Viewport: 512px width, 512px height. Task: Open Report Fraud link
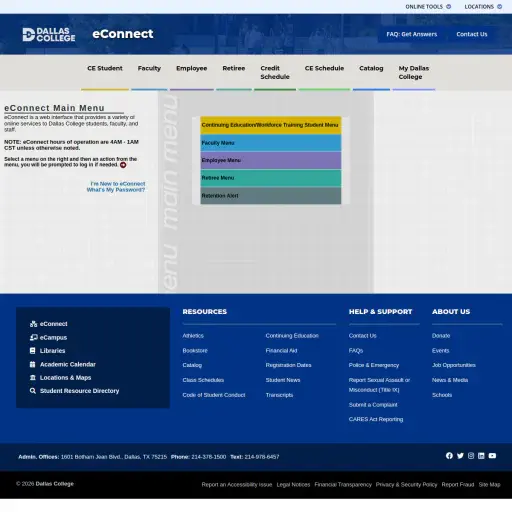(458, 485)
